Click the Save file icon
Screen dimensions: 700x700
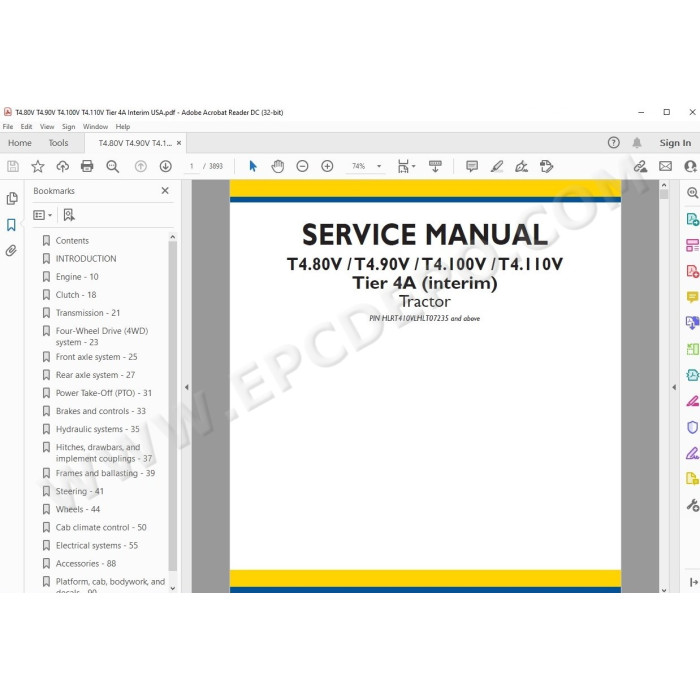pyautogui.click(x=13, y=167)
